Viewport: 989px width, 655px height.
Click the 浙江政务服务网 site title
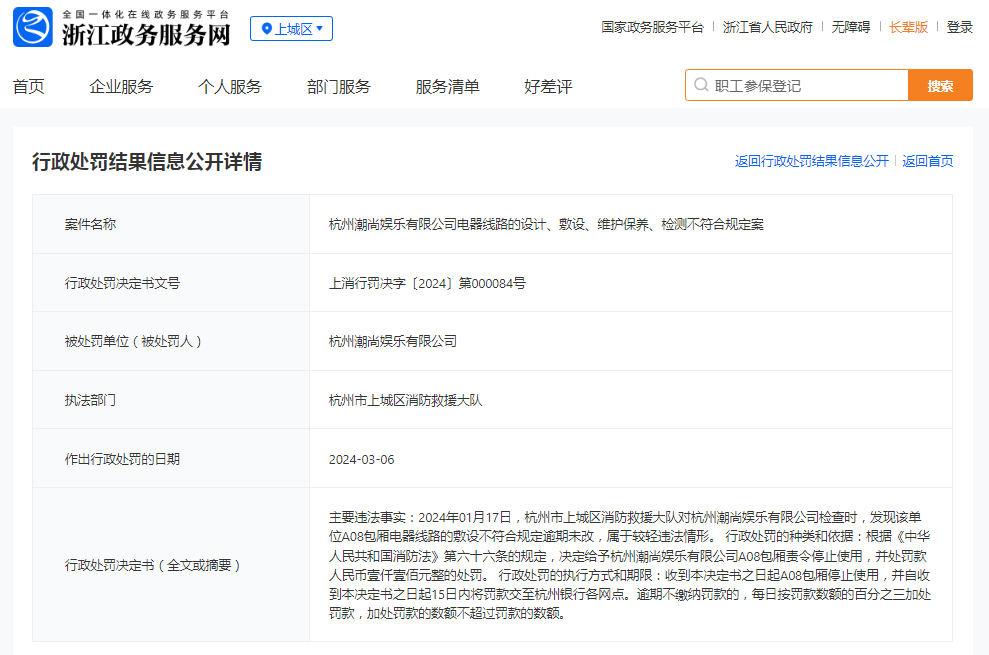[x=146, y=35]
